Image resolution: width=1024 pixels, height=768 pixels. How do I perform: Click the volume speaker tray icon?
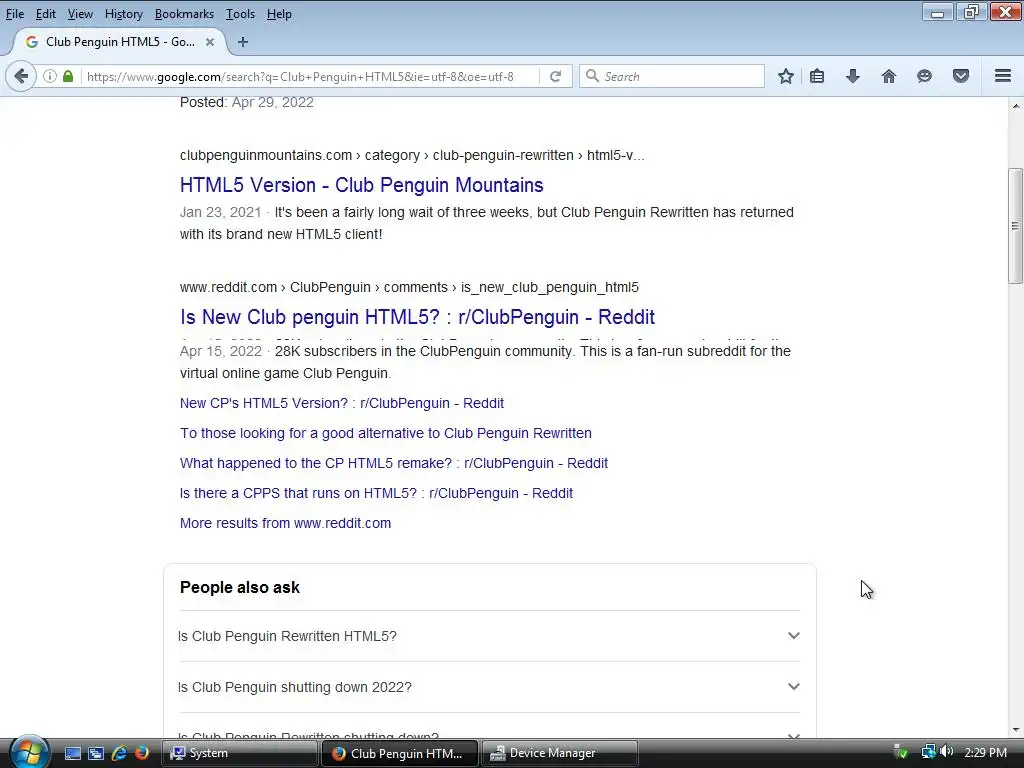click(x=946, y=752)
